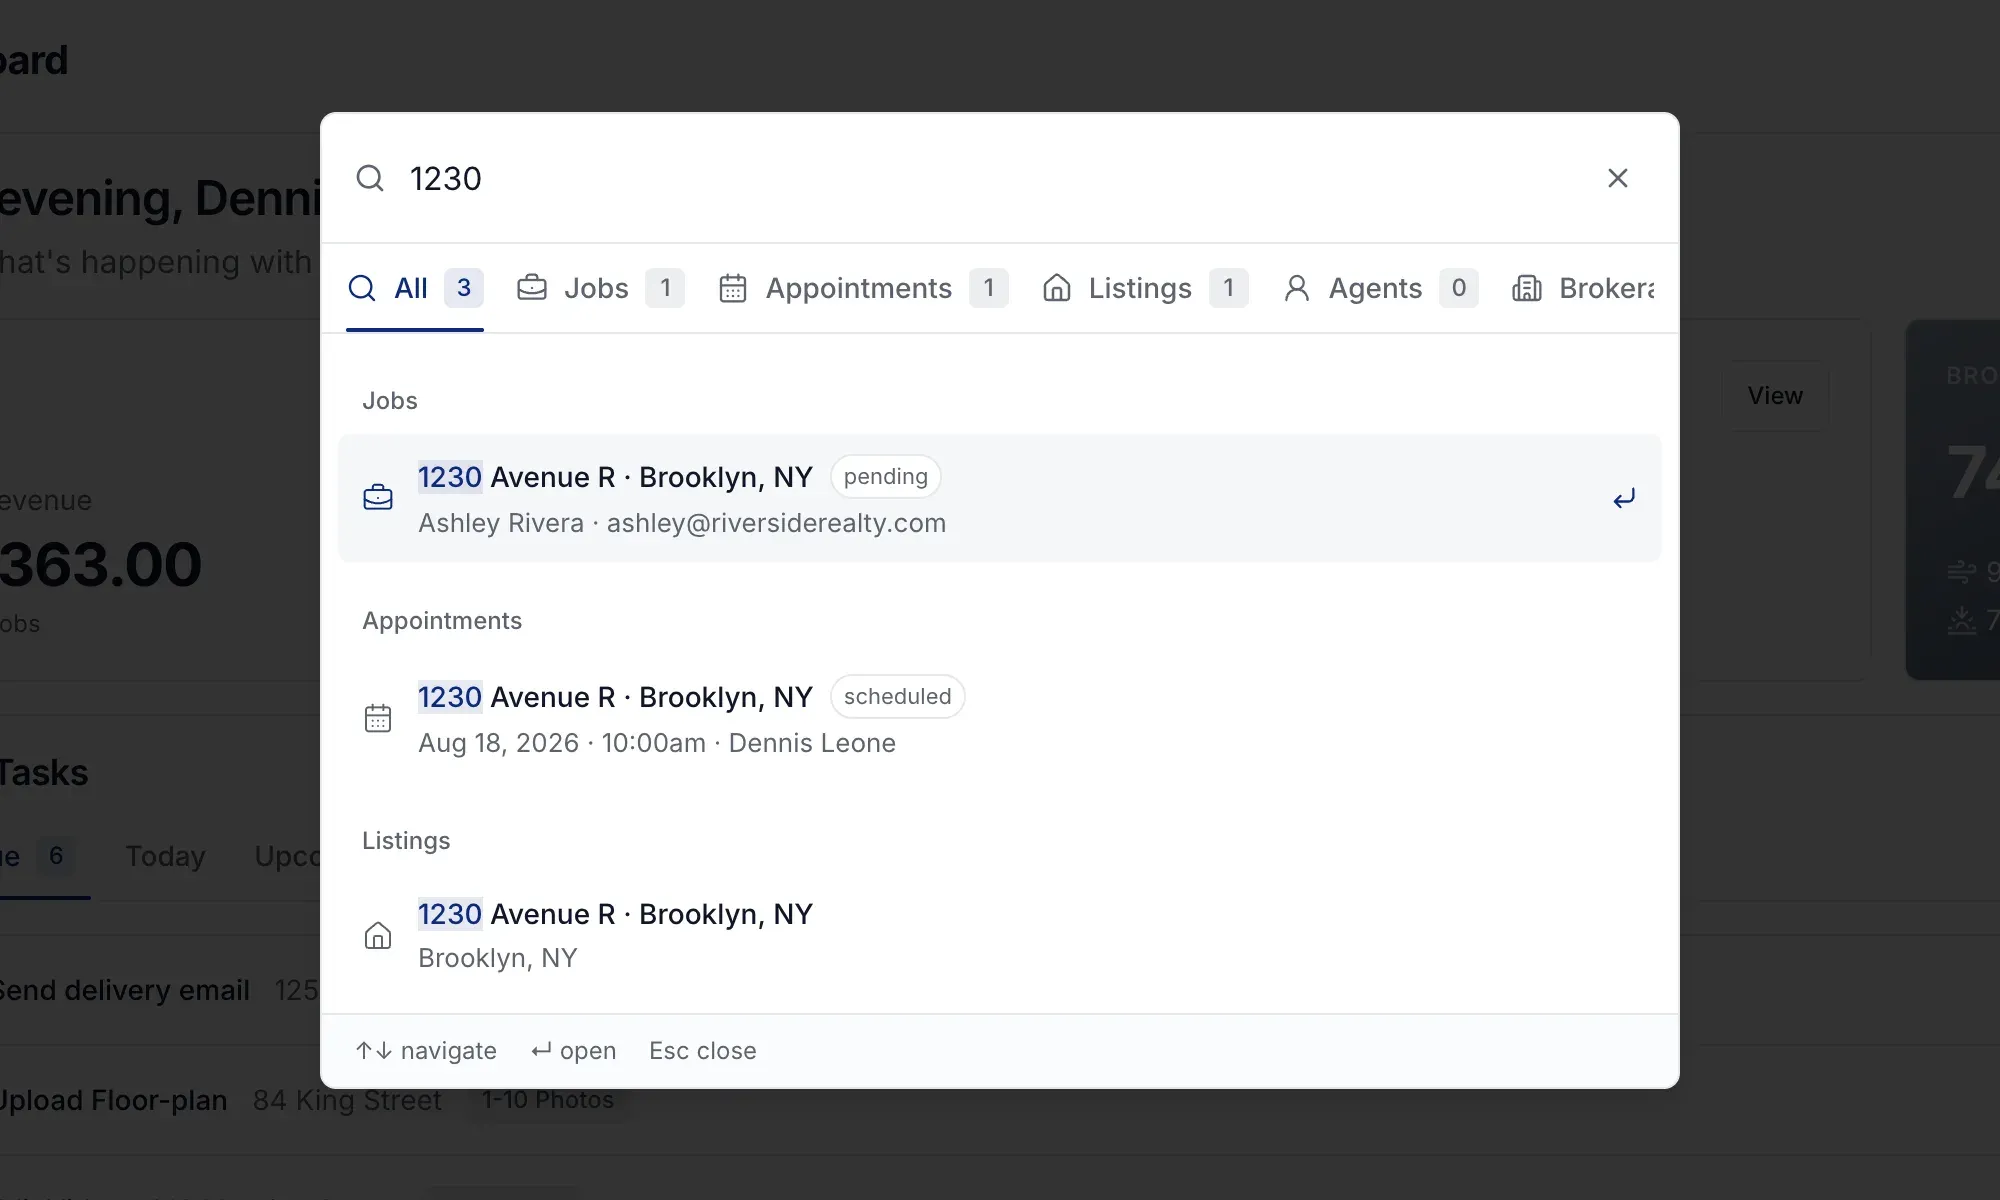Click the building icon in Brokerages tab
2000x1200 pixels.
(x=1527, y=288)
